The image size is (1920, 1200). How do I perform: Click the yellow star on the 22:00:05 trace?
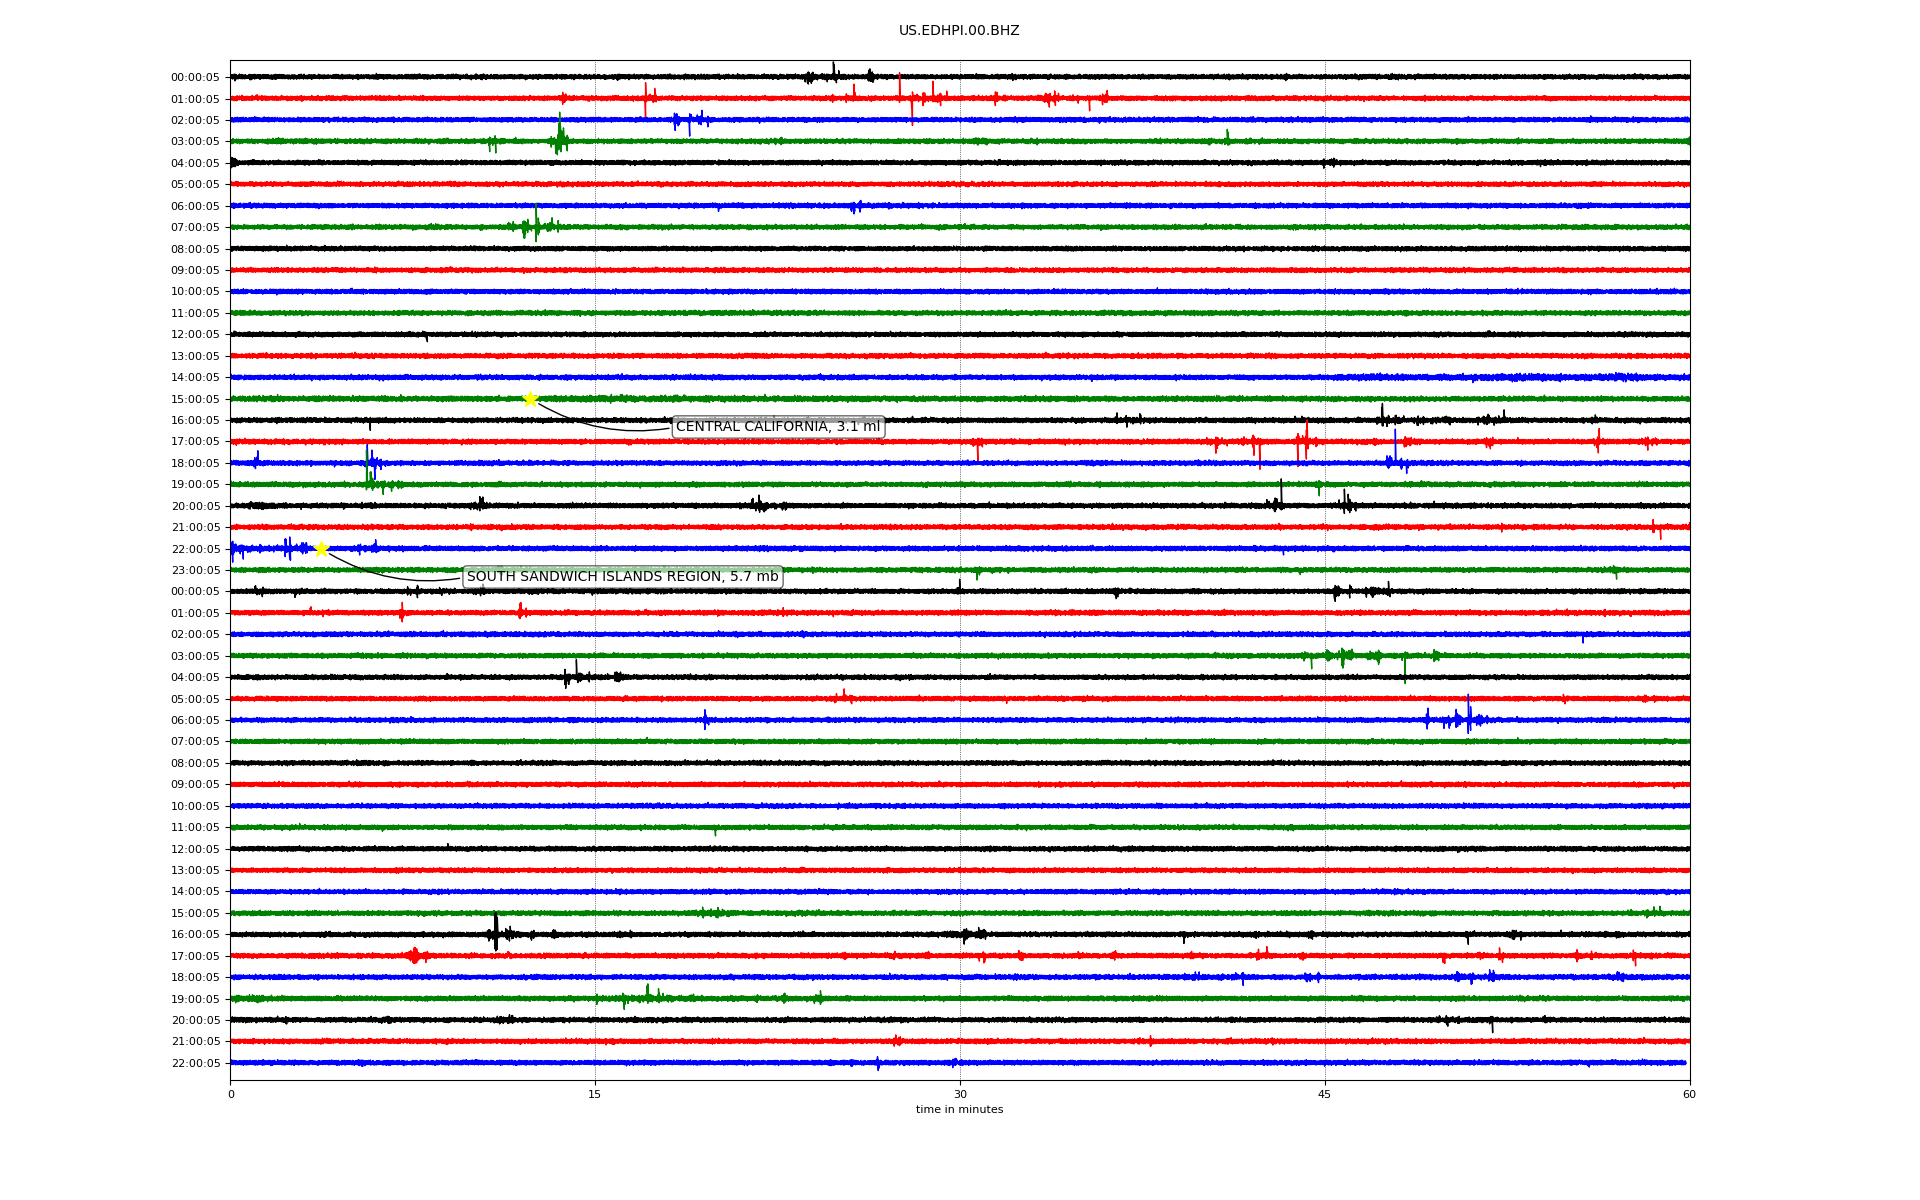click(321, 549)
